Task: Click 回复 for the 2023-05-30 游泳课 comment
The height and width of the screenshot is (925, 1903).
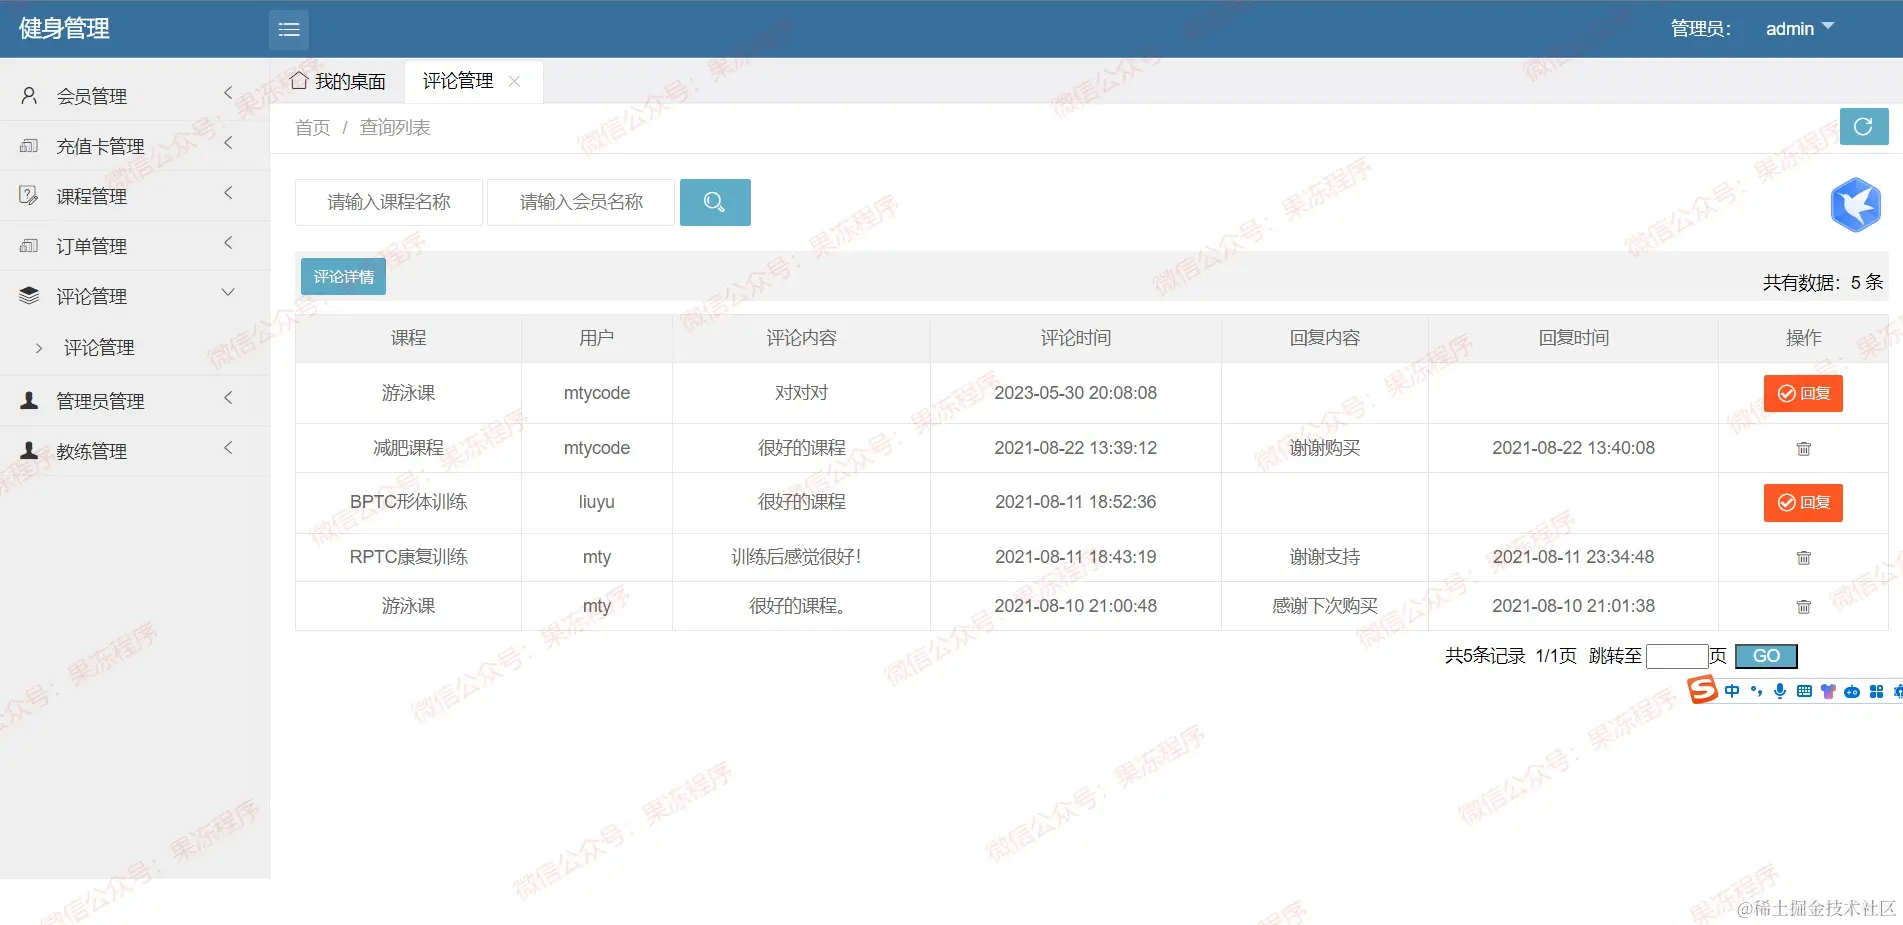Action: (x=1803, y=393)
